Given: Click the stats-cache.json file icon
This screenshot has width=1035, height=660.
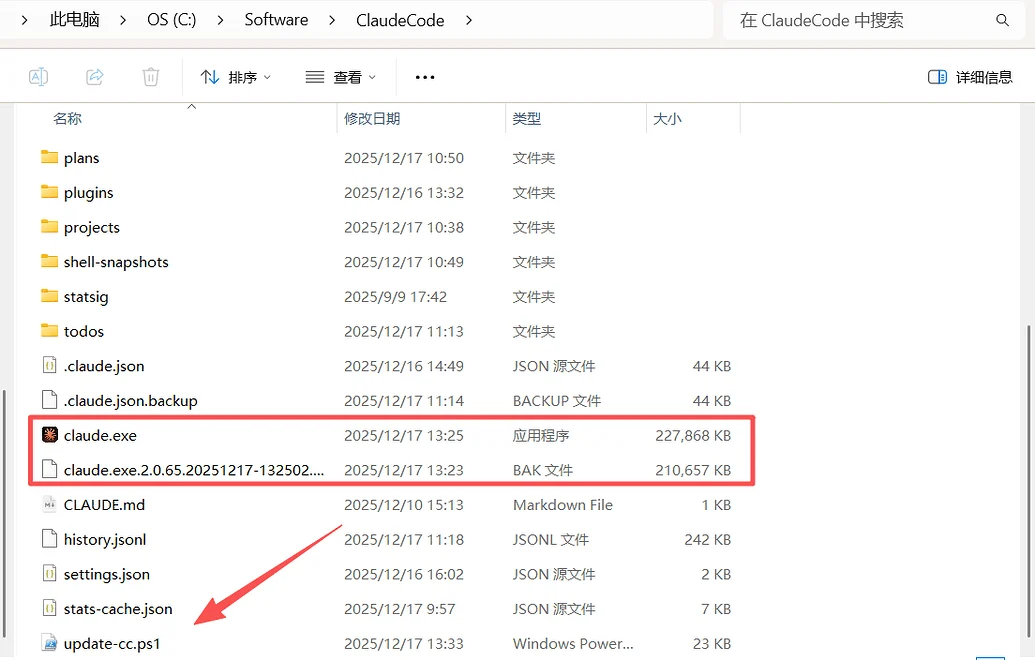Looking at the screenshot, I should pos(50,608).
